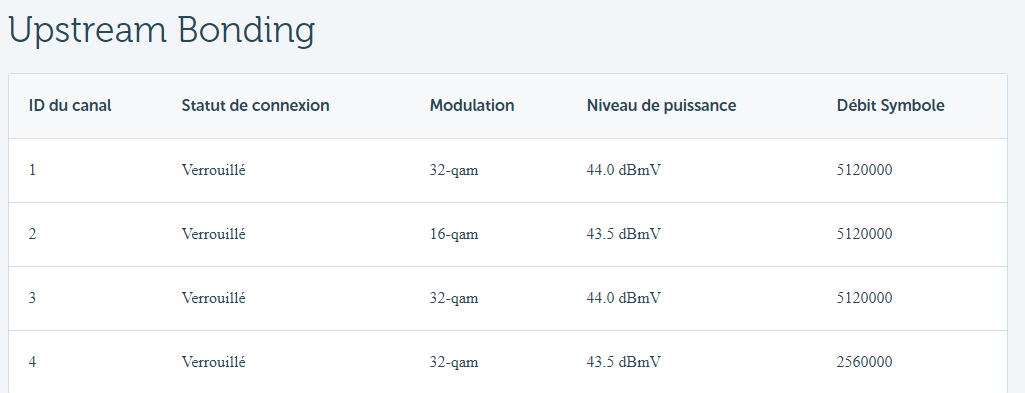Click 44.0 dBmV power of channel 1
1025x393 pixels.
[x=624, y=170]
